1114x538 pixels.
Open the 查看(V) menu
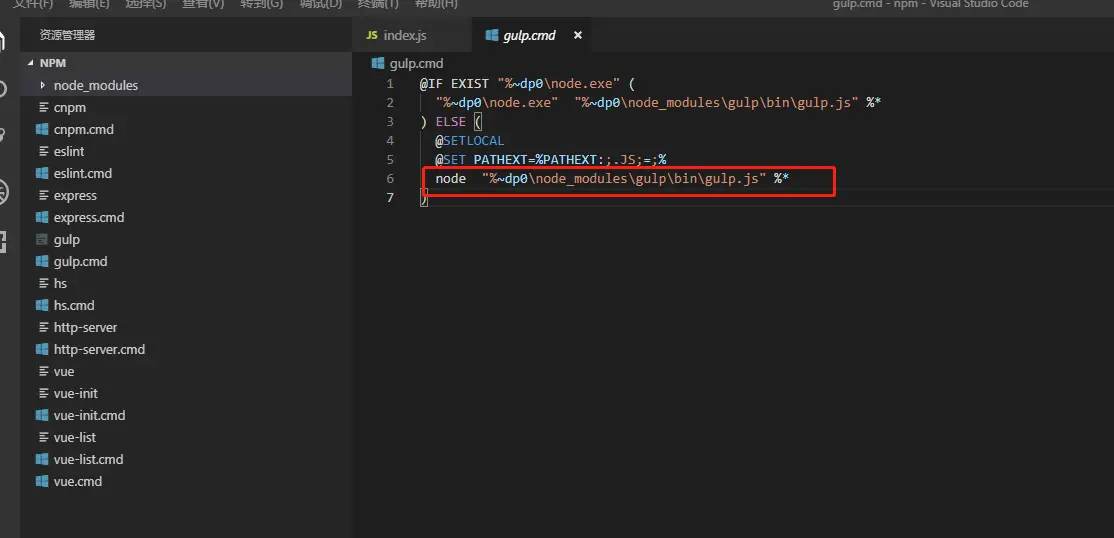coord(202,4)
